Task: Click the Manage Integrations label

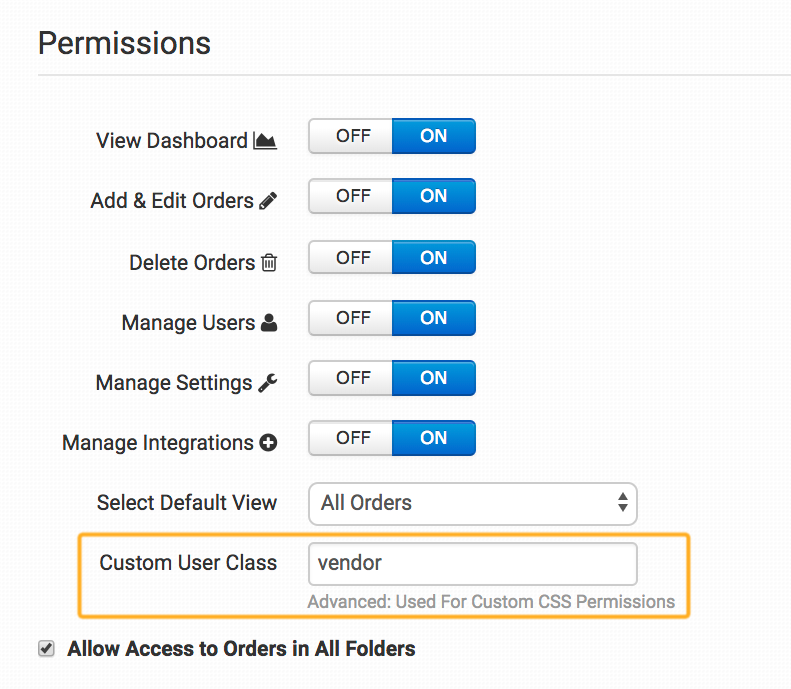Action: coord(158,443)
